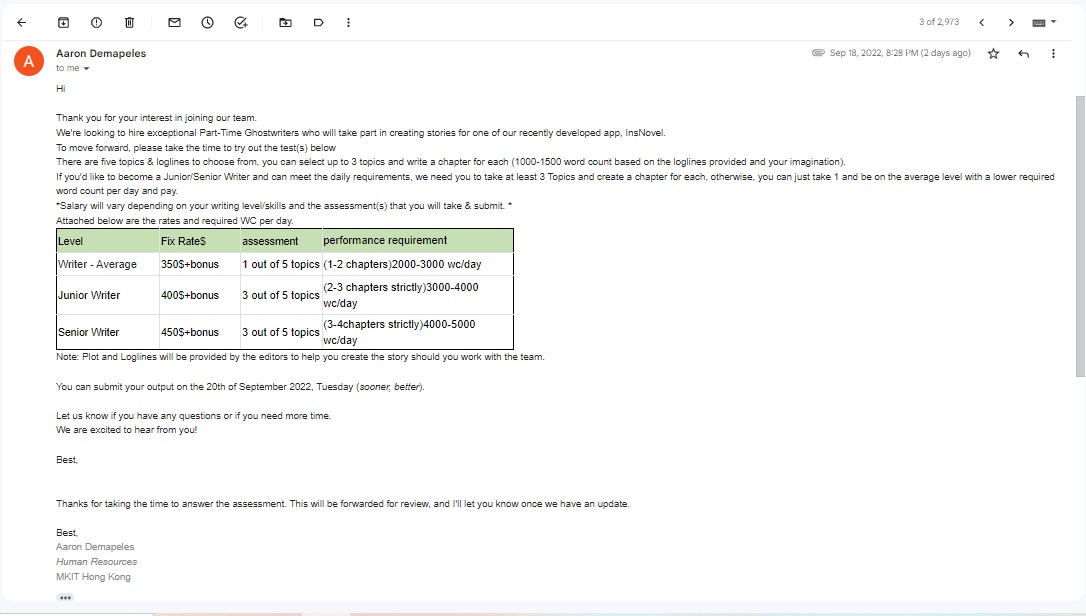
Task: Click the vertical scrollbar thumb
Action: click(x=1080, y=236)
